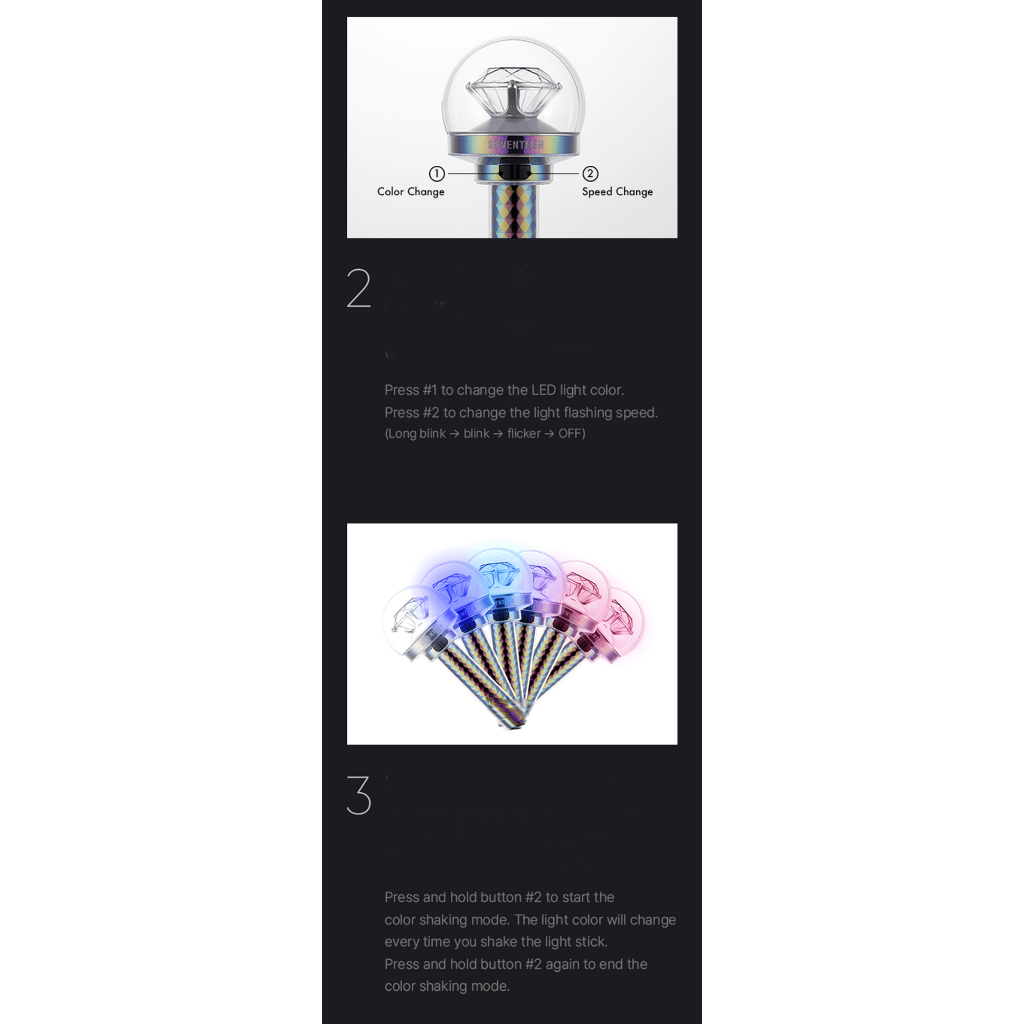The height and width of the screenshot is (1024, 1024).
Task: Click the harlequin-patterned handle in top image
Action: [515, 210]
